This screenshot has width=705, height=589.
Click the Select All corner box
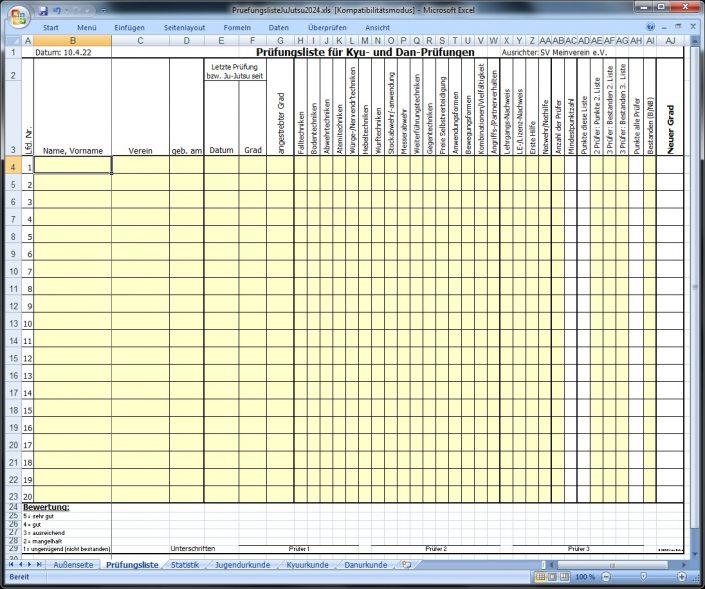pyautogui.click(x=12, y=40)
